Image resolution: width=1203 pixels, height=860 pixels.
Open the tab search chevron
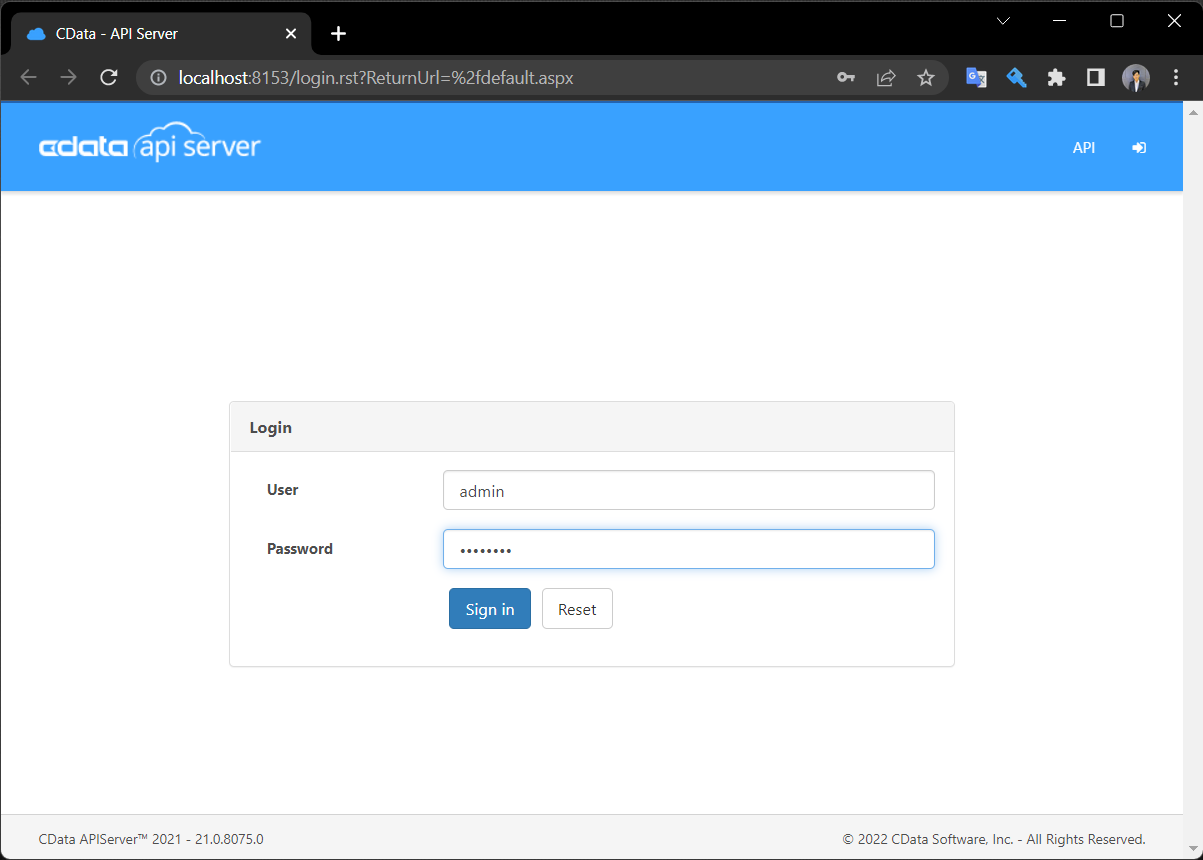tap(1003, 21)
